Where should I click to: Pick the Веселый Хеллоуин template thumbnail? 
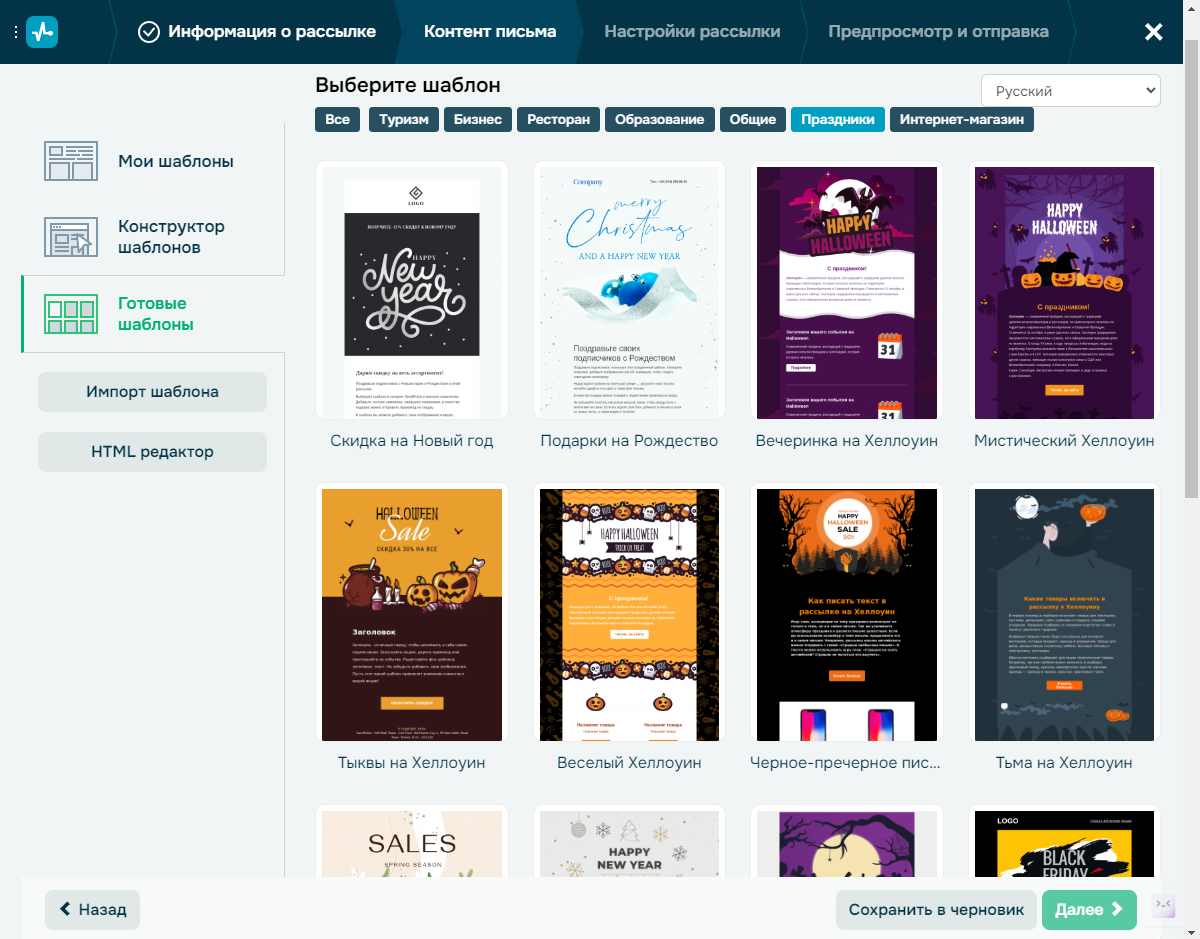pos(630,612)
